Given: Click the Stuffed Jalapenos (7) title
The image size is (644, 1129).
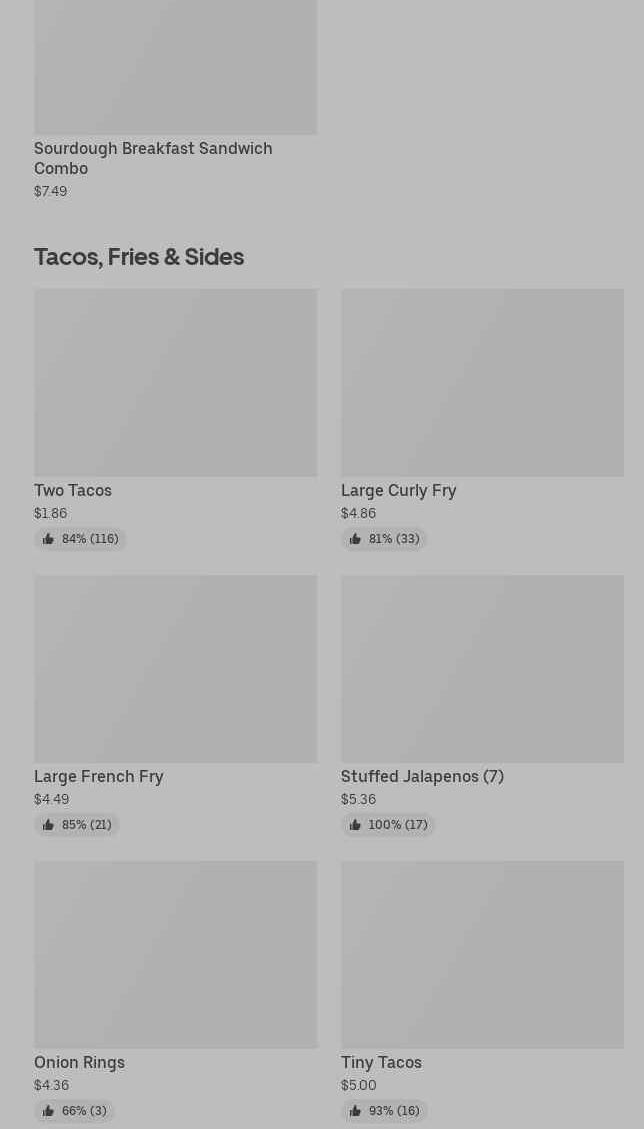Looking at the screenshot, I should coord(422,776).
